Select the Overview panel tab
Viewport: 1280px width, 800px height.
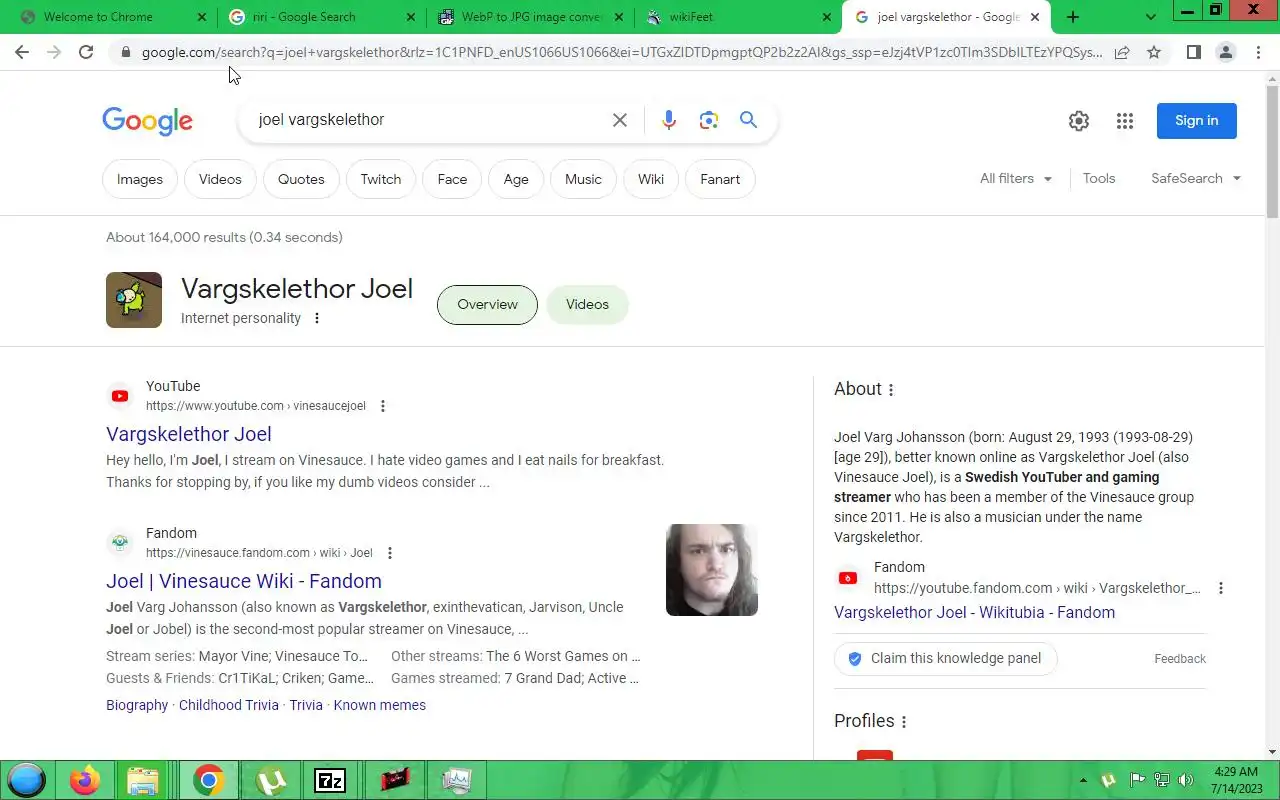[487, 304]
